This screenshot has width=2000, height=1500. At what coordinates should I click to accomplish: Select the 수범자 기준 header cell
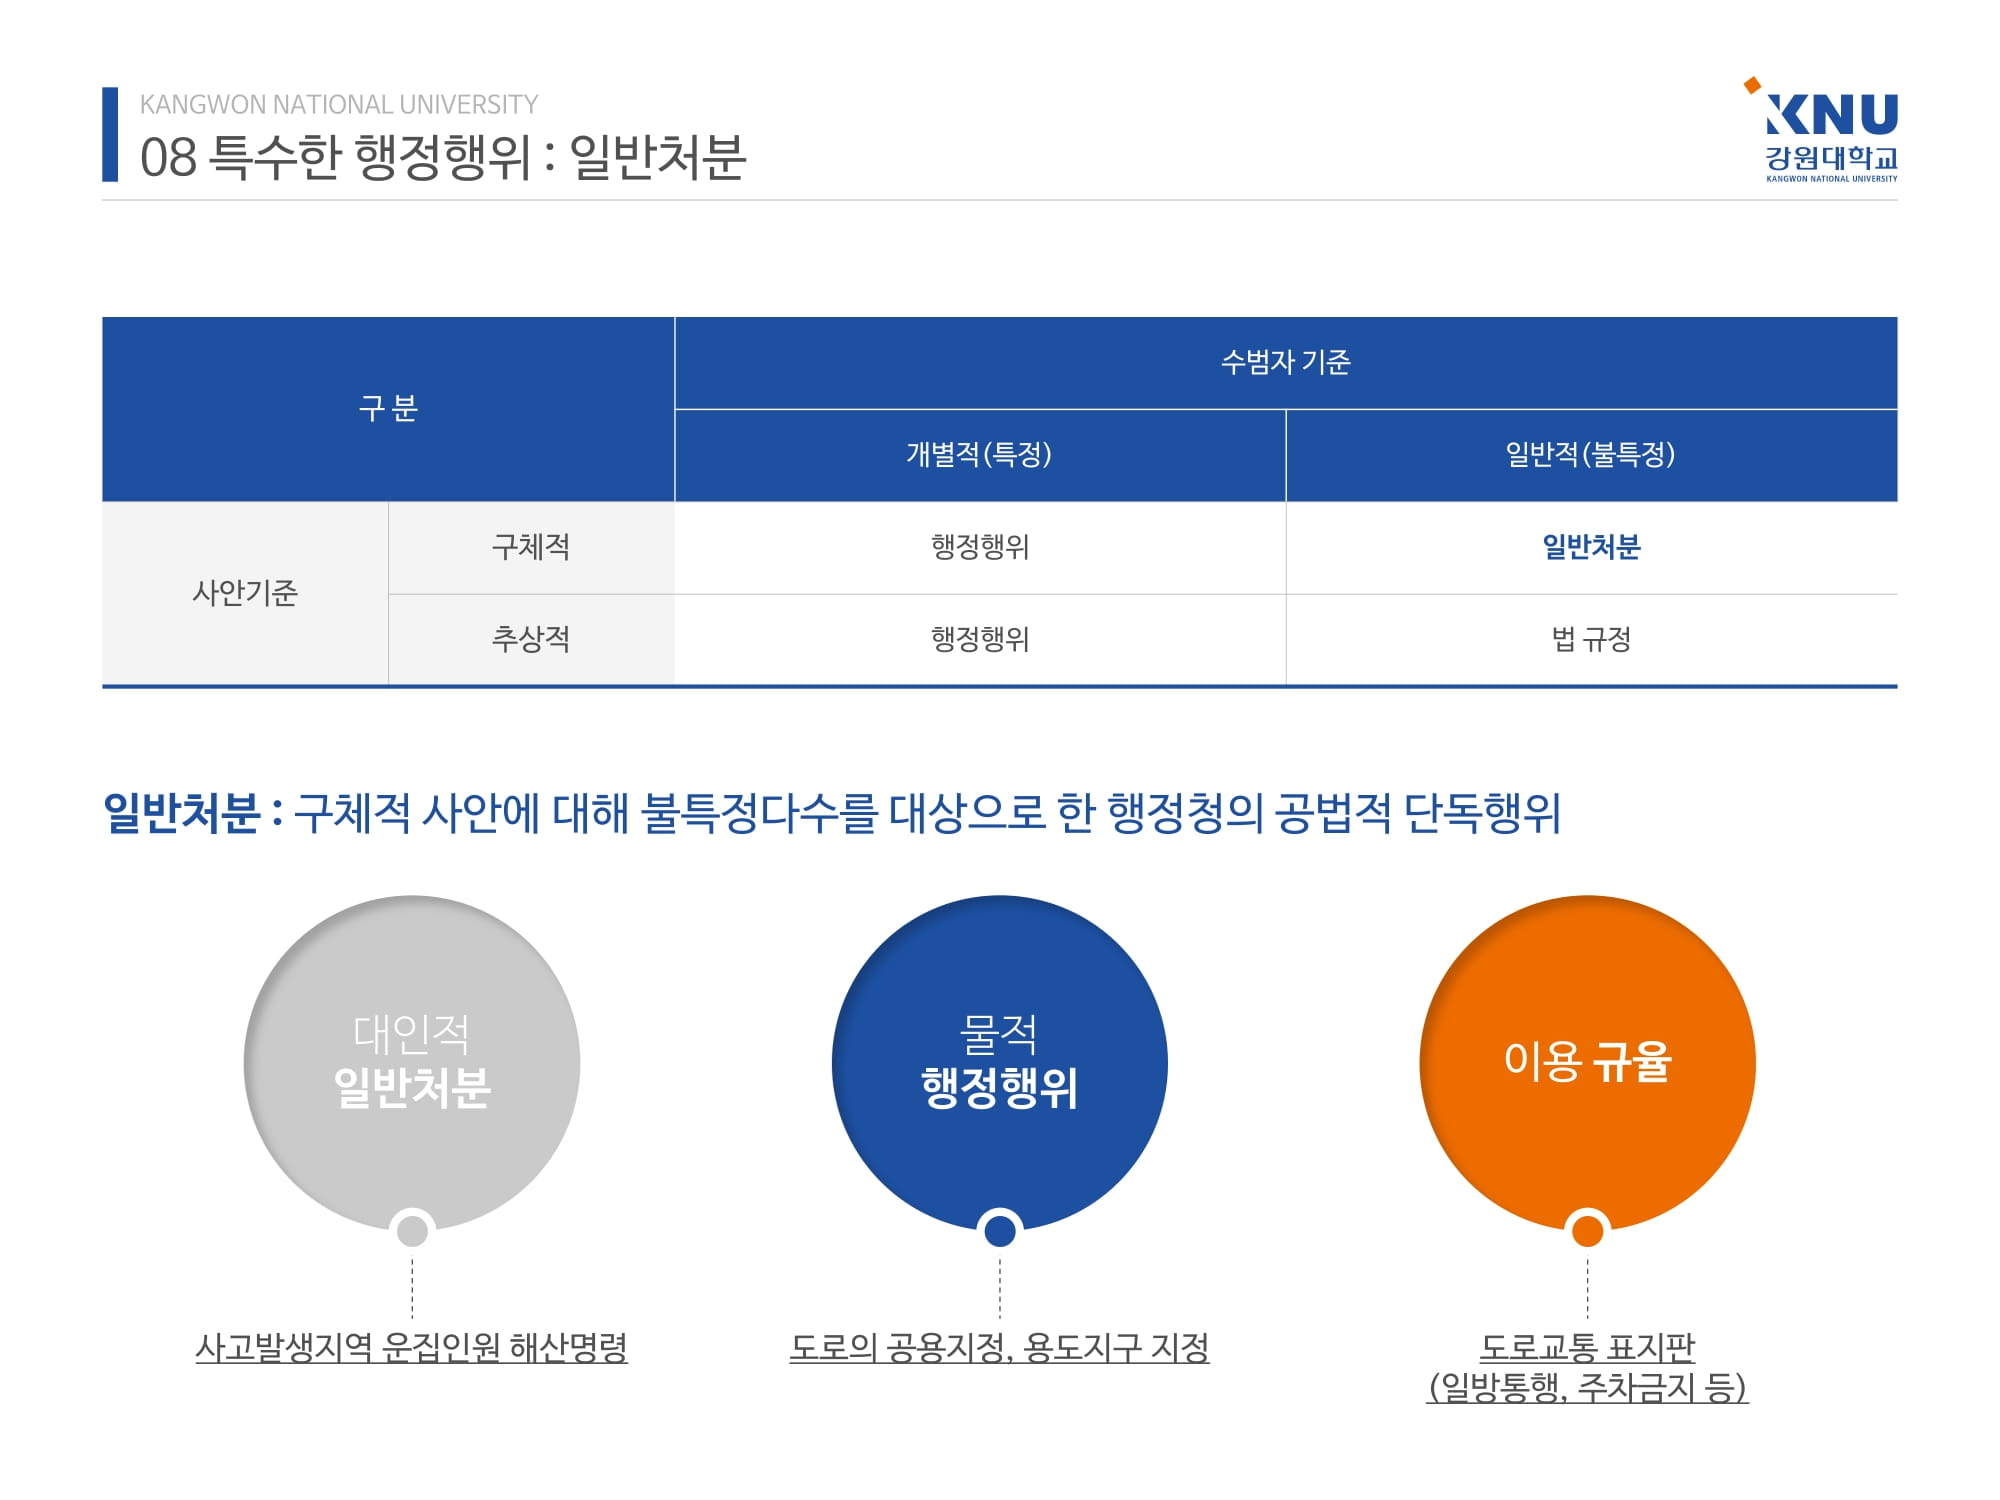click(1285, 362)
